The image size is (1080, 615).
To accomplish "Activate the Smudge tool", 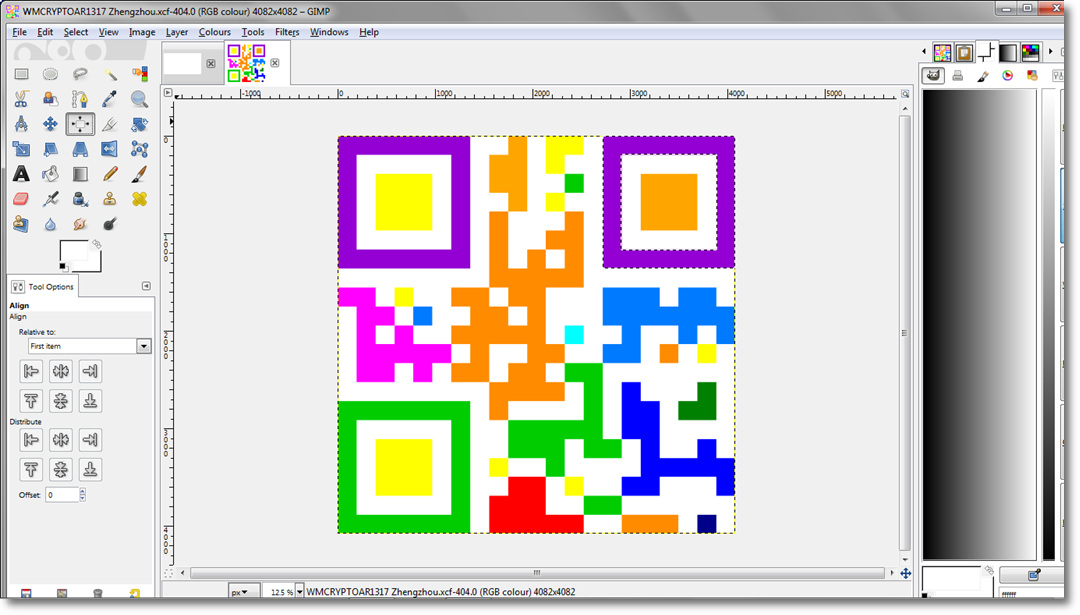I will point(80,224).
